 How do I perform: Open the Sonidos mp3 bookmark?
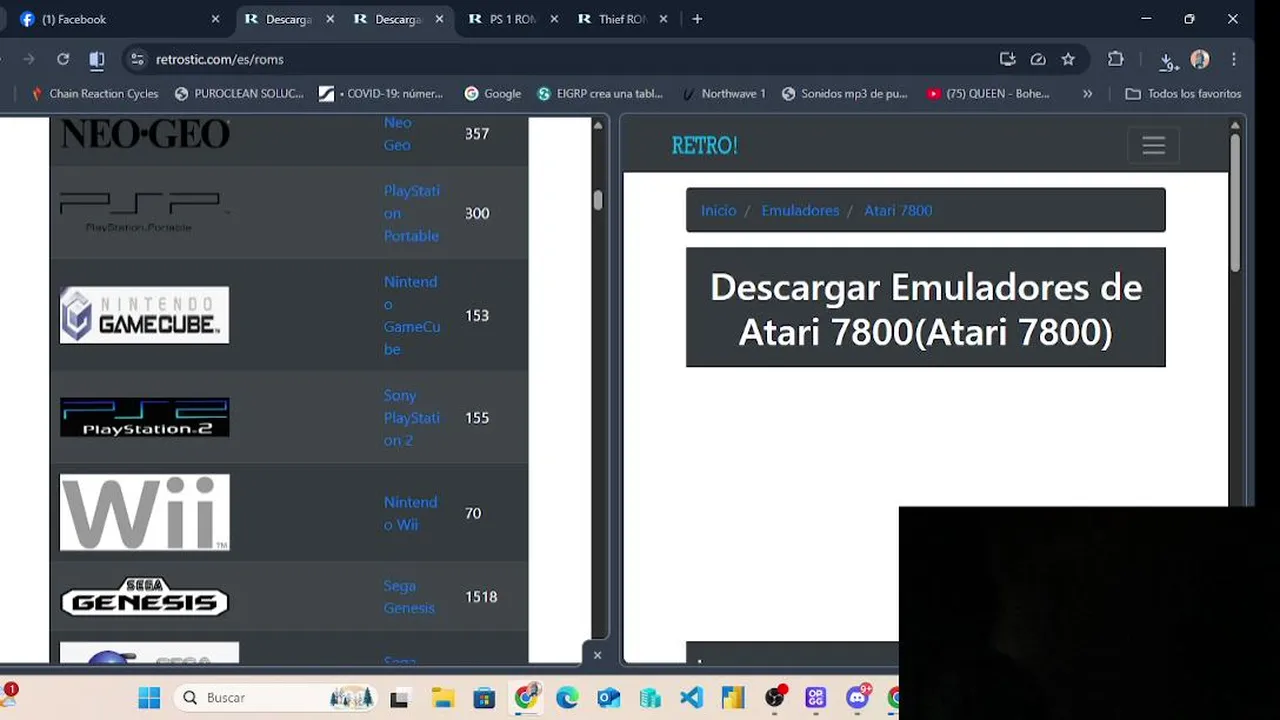(x=845, y=94)
